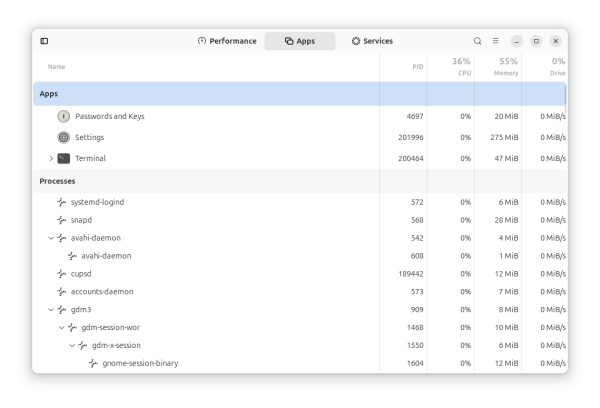This screenshot has height=408, width=600.
Task: Open the search icon in header
Action: [x=477, y=41]
